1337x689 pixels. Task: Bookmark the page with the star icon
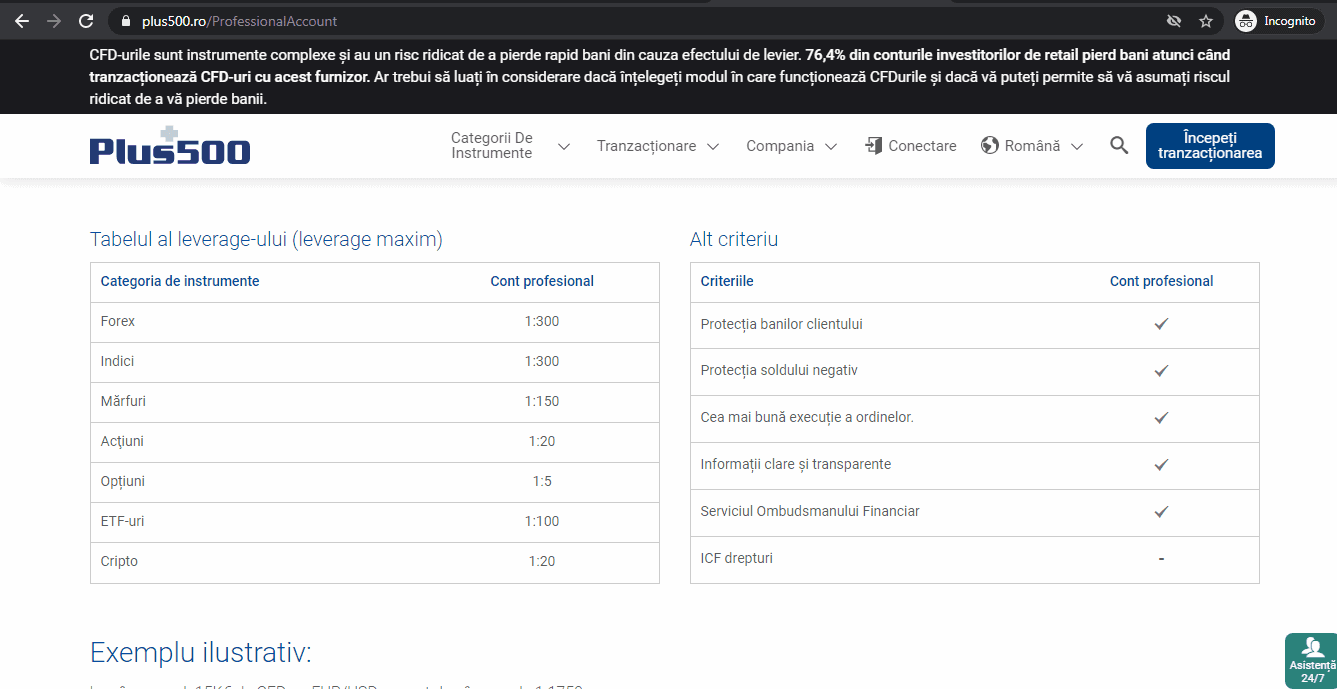pos(1205,20)
